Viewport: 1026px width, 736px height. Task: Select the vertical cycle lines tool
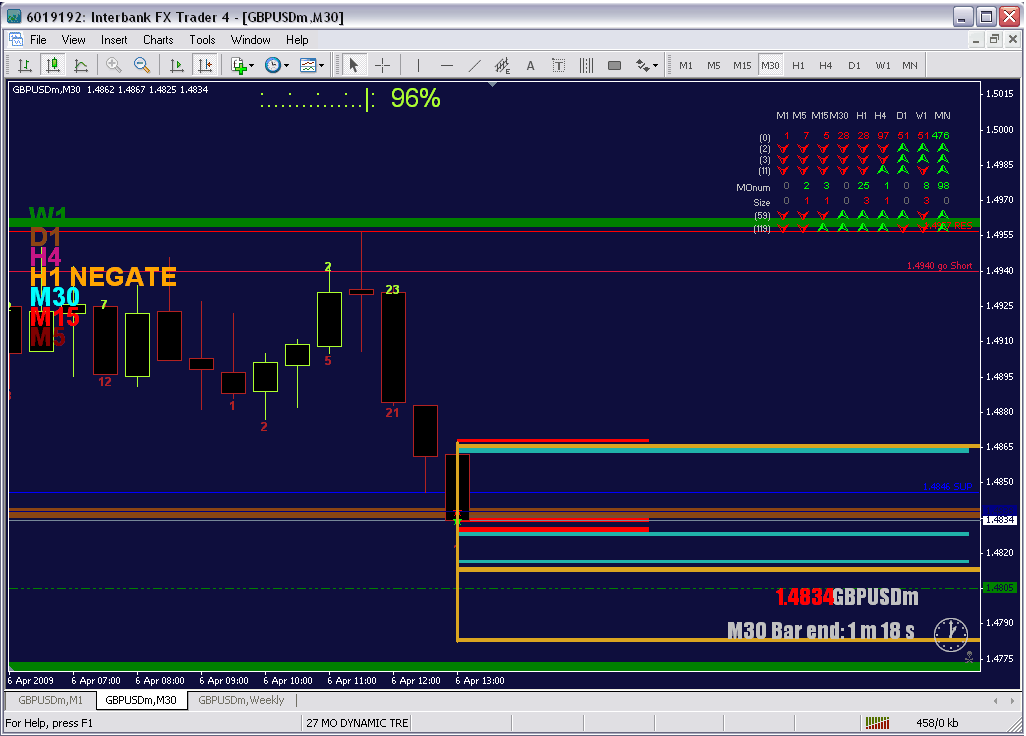[x=586, y=65]
